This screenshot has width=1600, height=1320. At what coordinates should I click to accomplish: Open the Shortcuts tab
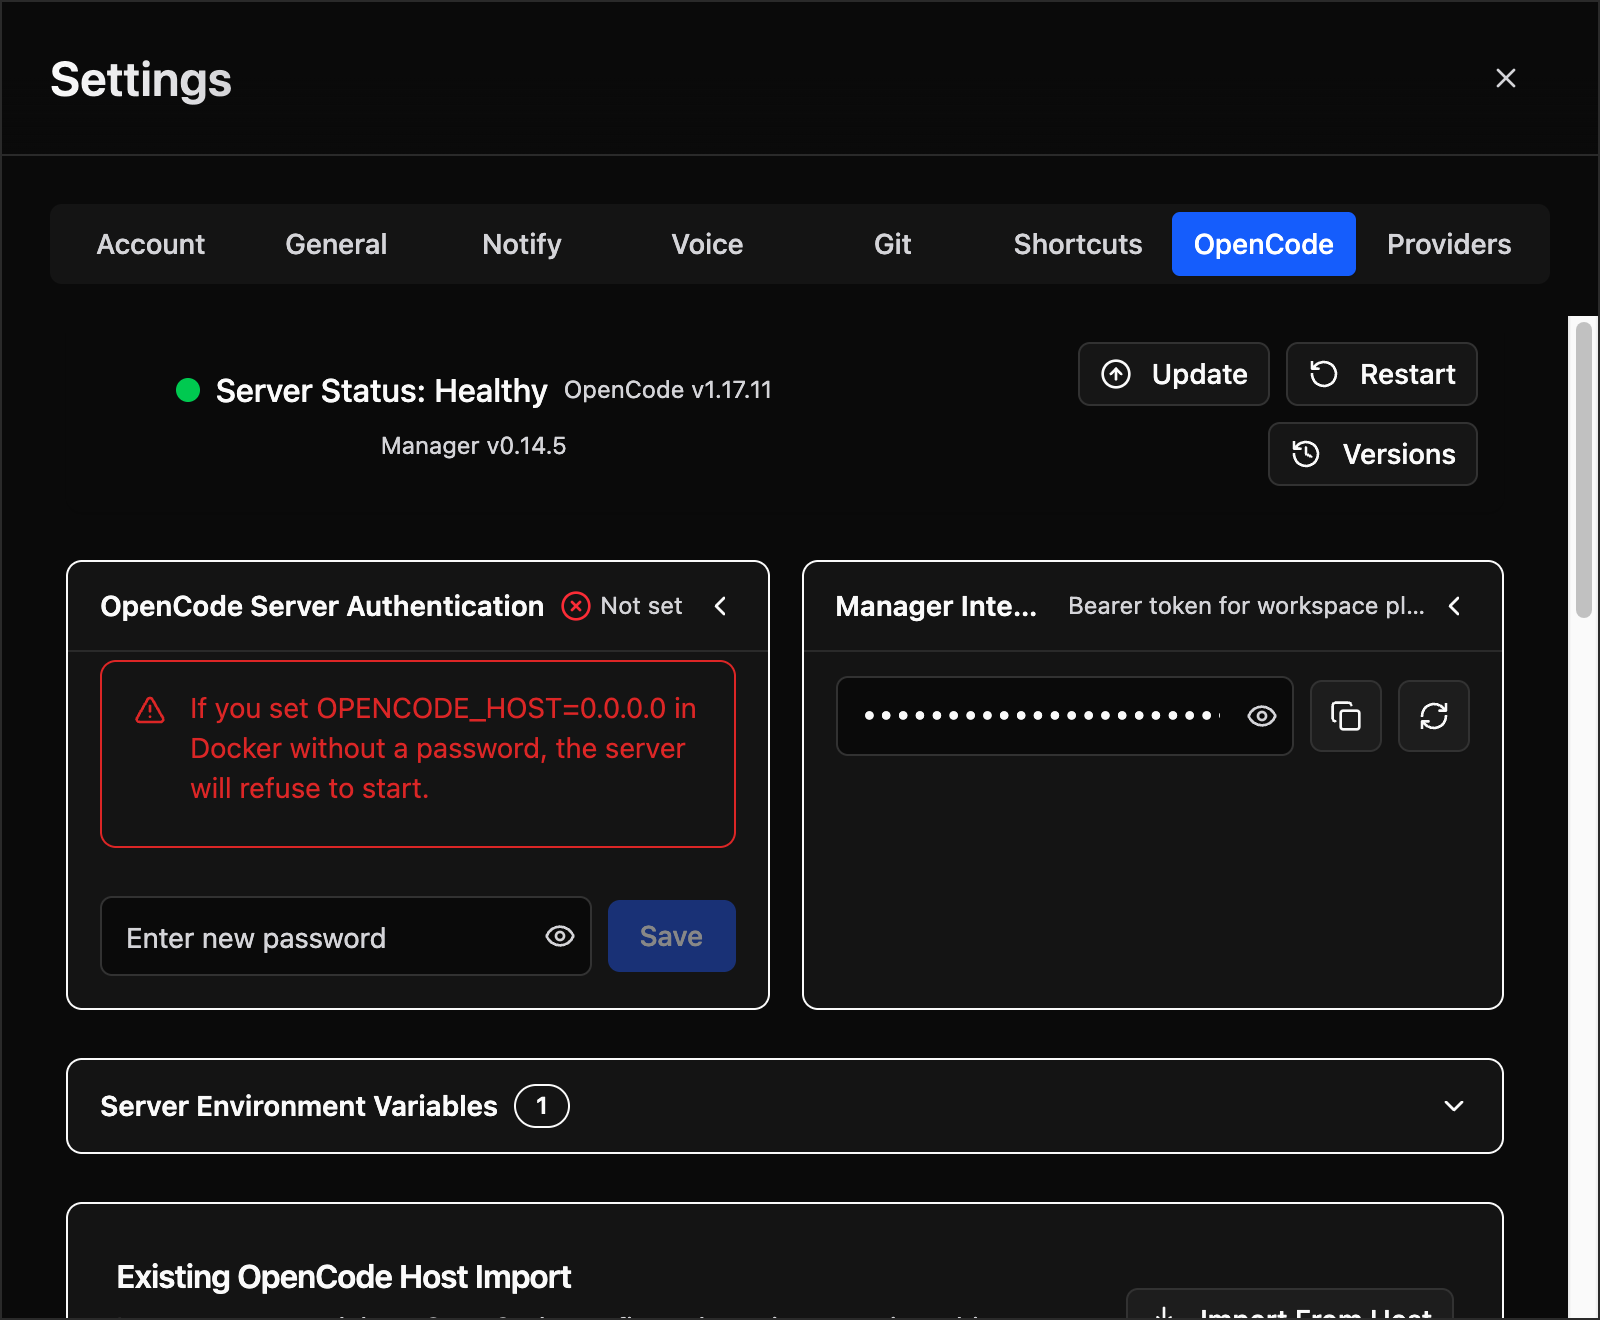[x=1078, y=244]
